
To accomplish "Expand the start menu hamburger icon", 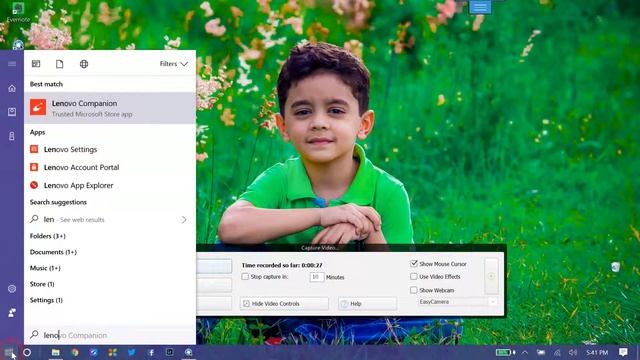I will tap(12, 64).
